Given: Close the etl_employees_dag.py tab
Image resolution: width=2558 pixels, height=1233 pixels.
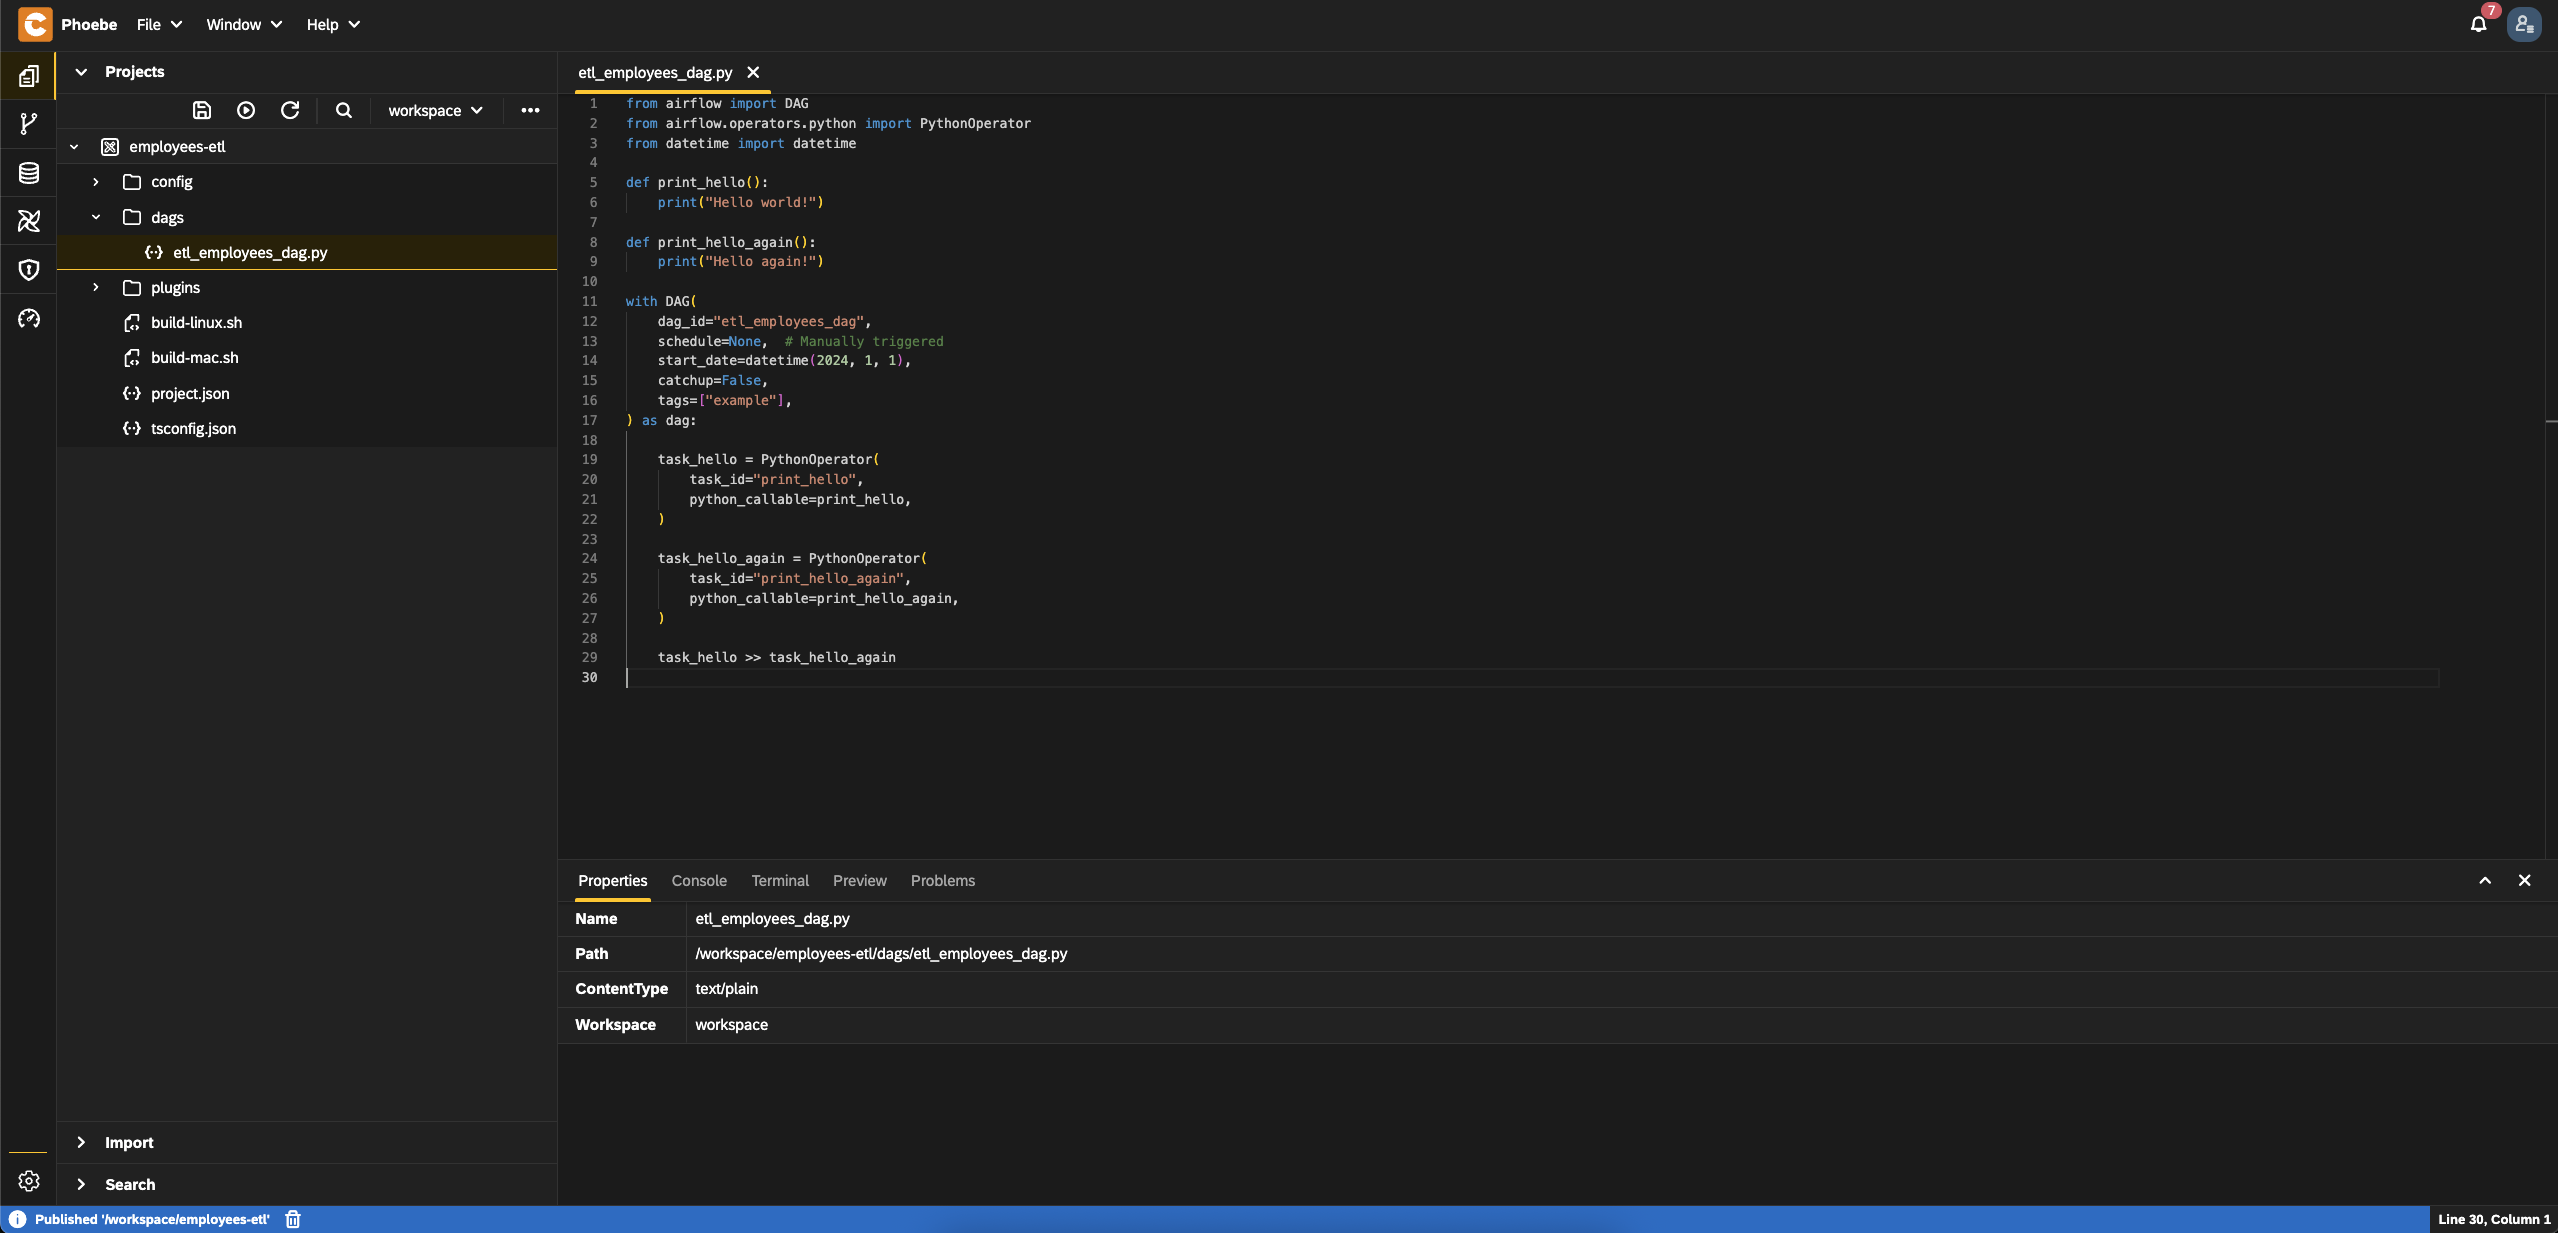Looking at the screenshot, I should coord(753,72).
